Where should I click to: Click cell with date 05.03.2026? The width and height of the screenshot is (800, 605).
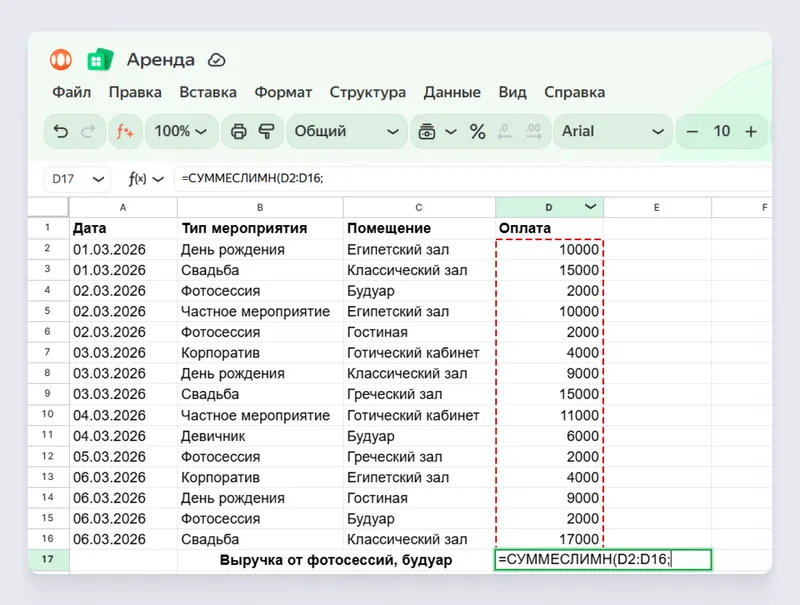tap(123, 457)
